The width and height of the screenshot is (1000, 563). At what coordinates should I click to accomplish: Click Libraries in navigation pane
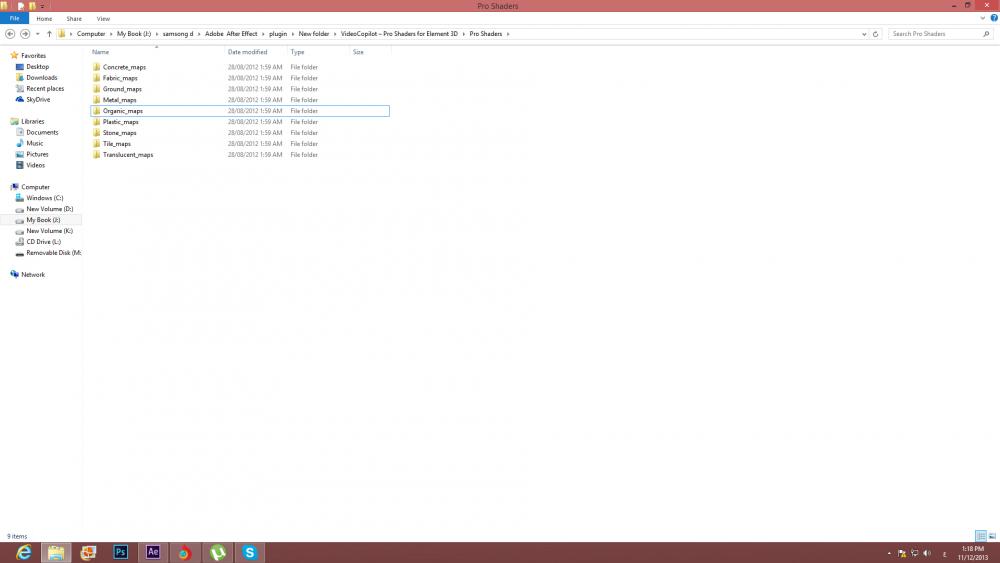pos(33,121)
